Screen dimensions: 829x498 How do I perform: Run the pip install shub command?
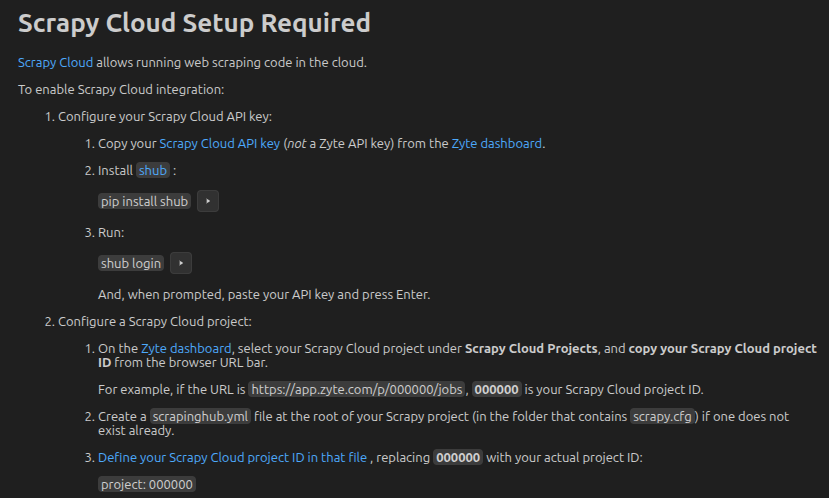point(208,201)
